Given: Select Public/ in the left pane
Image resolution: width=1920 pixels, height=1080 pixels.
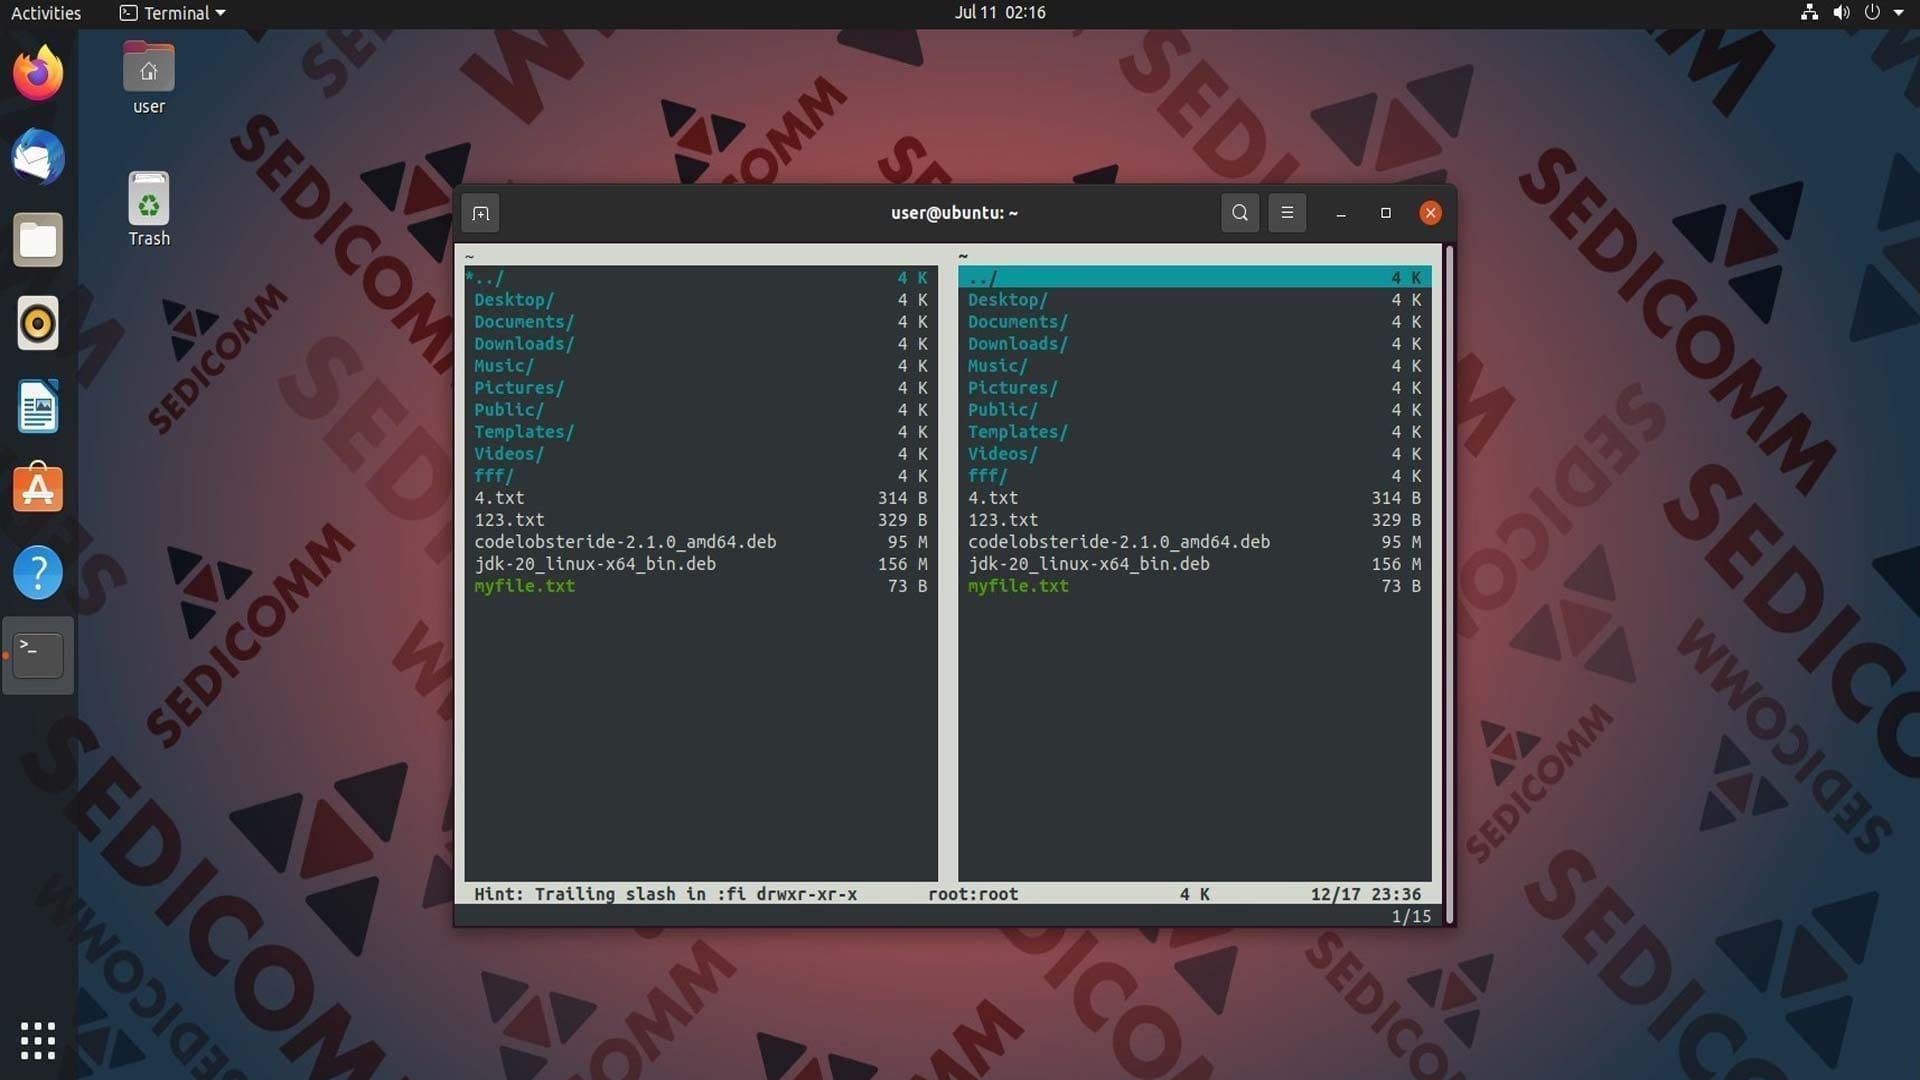Looking at the screenshot, I should [x=701, y=410].
